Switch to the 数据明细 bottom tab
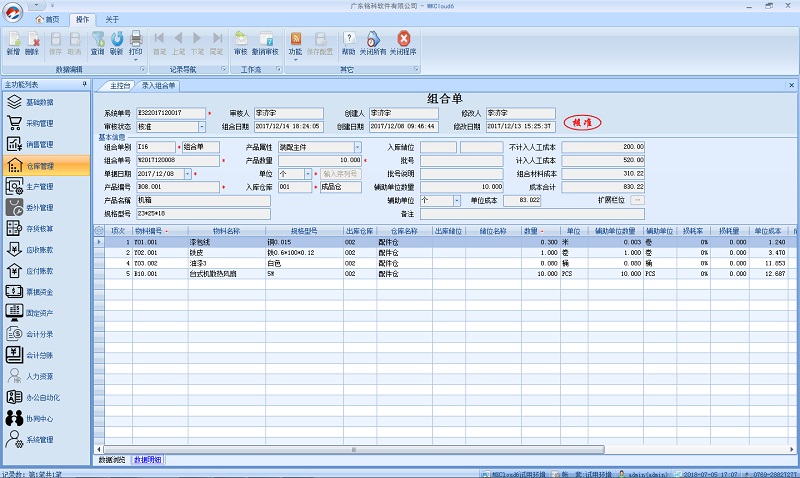Viewport: 800px width, 478px height. (147, 460)
